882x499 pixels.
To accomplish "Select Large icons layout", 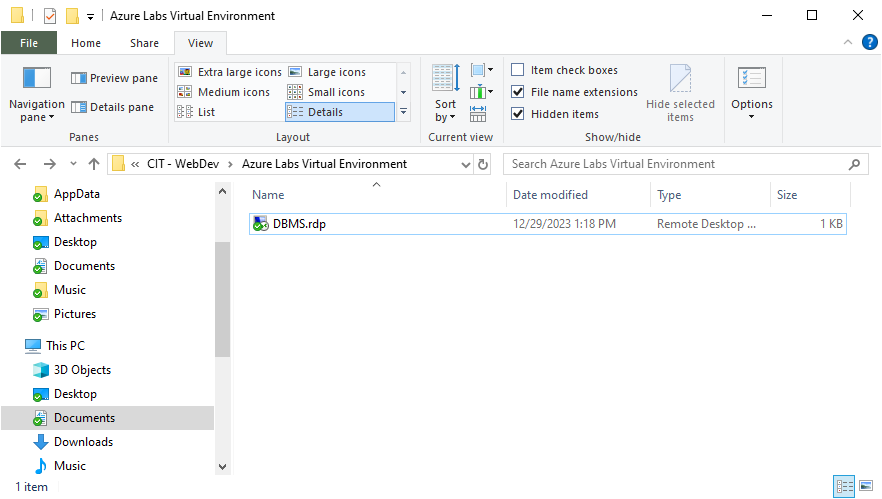I will (x=327, y=72).
